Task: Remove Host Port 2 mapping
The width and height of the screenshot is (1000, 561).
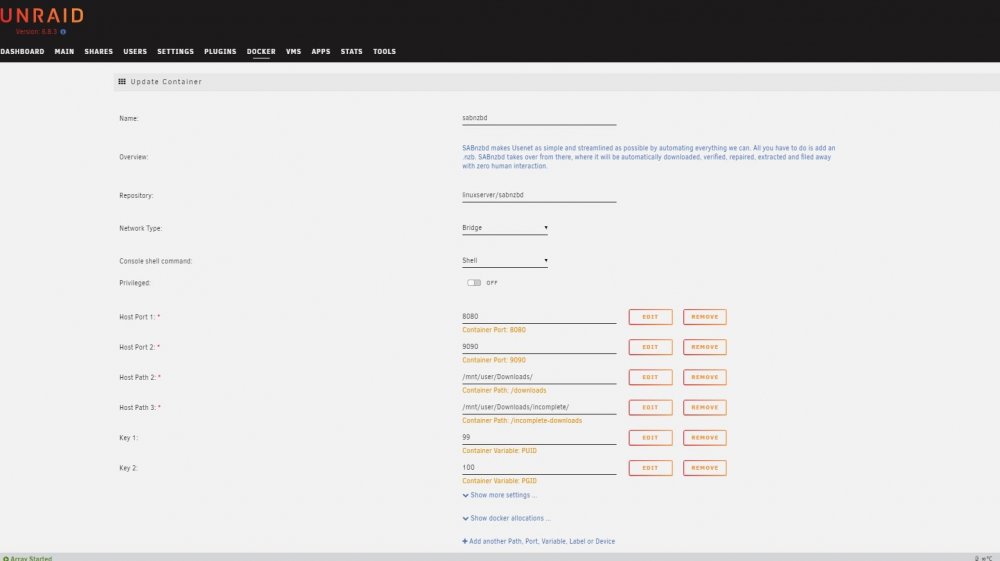Action: point(705,347)
